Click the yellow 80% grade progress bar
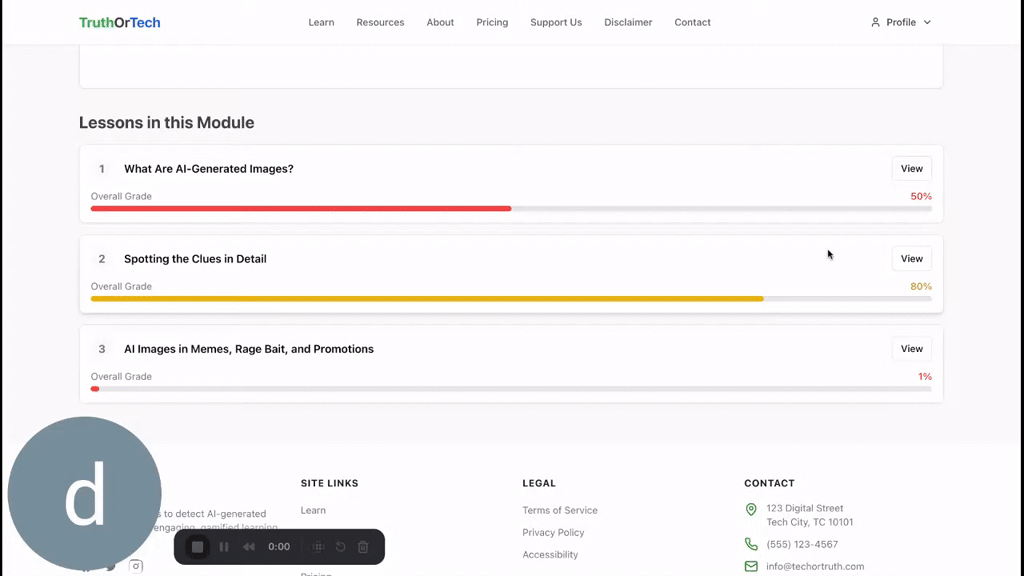This screenshot has height=576, width=1024. (x=511, y=299)
